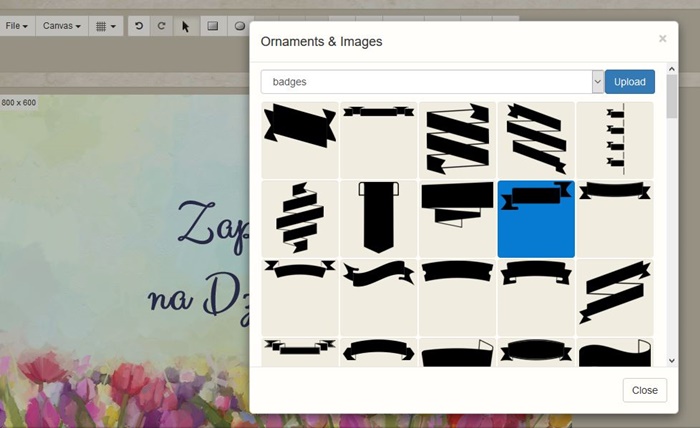Click the Redo arrow in toolbar
The height and width of the screenshot is (428, 700).
(x=161, y=26)
